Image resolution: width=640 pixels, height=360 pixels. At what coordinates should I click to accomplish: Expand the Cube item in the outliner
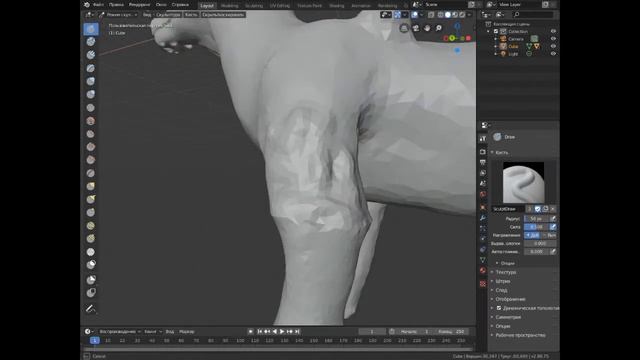click(x=496, y=46)
